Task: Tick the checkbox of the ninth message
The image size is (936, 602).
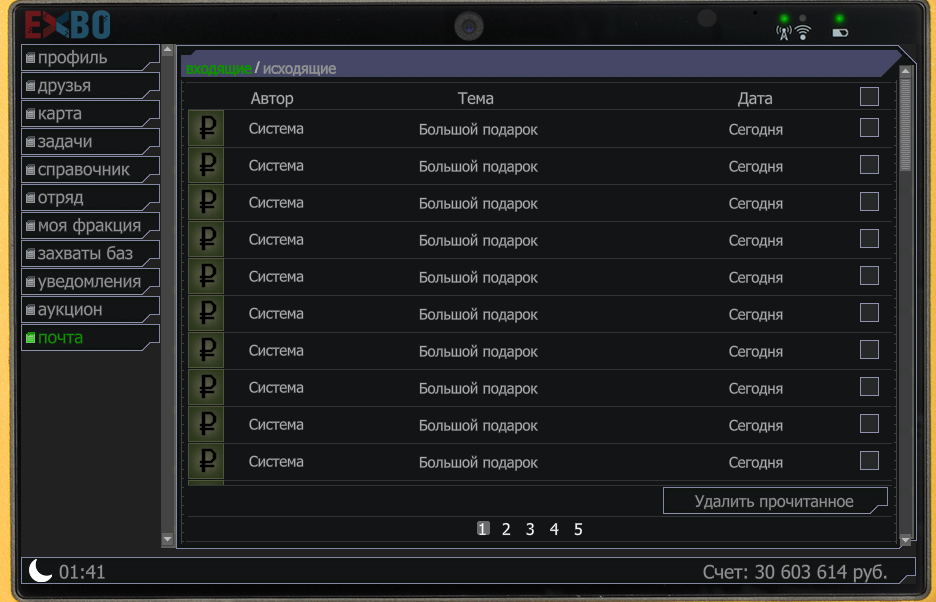Action: click(869, 424)
